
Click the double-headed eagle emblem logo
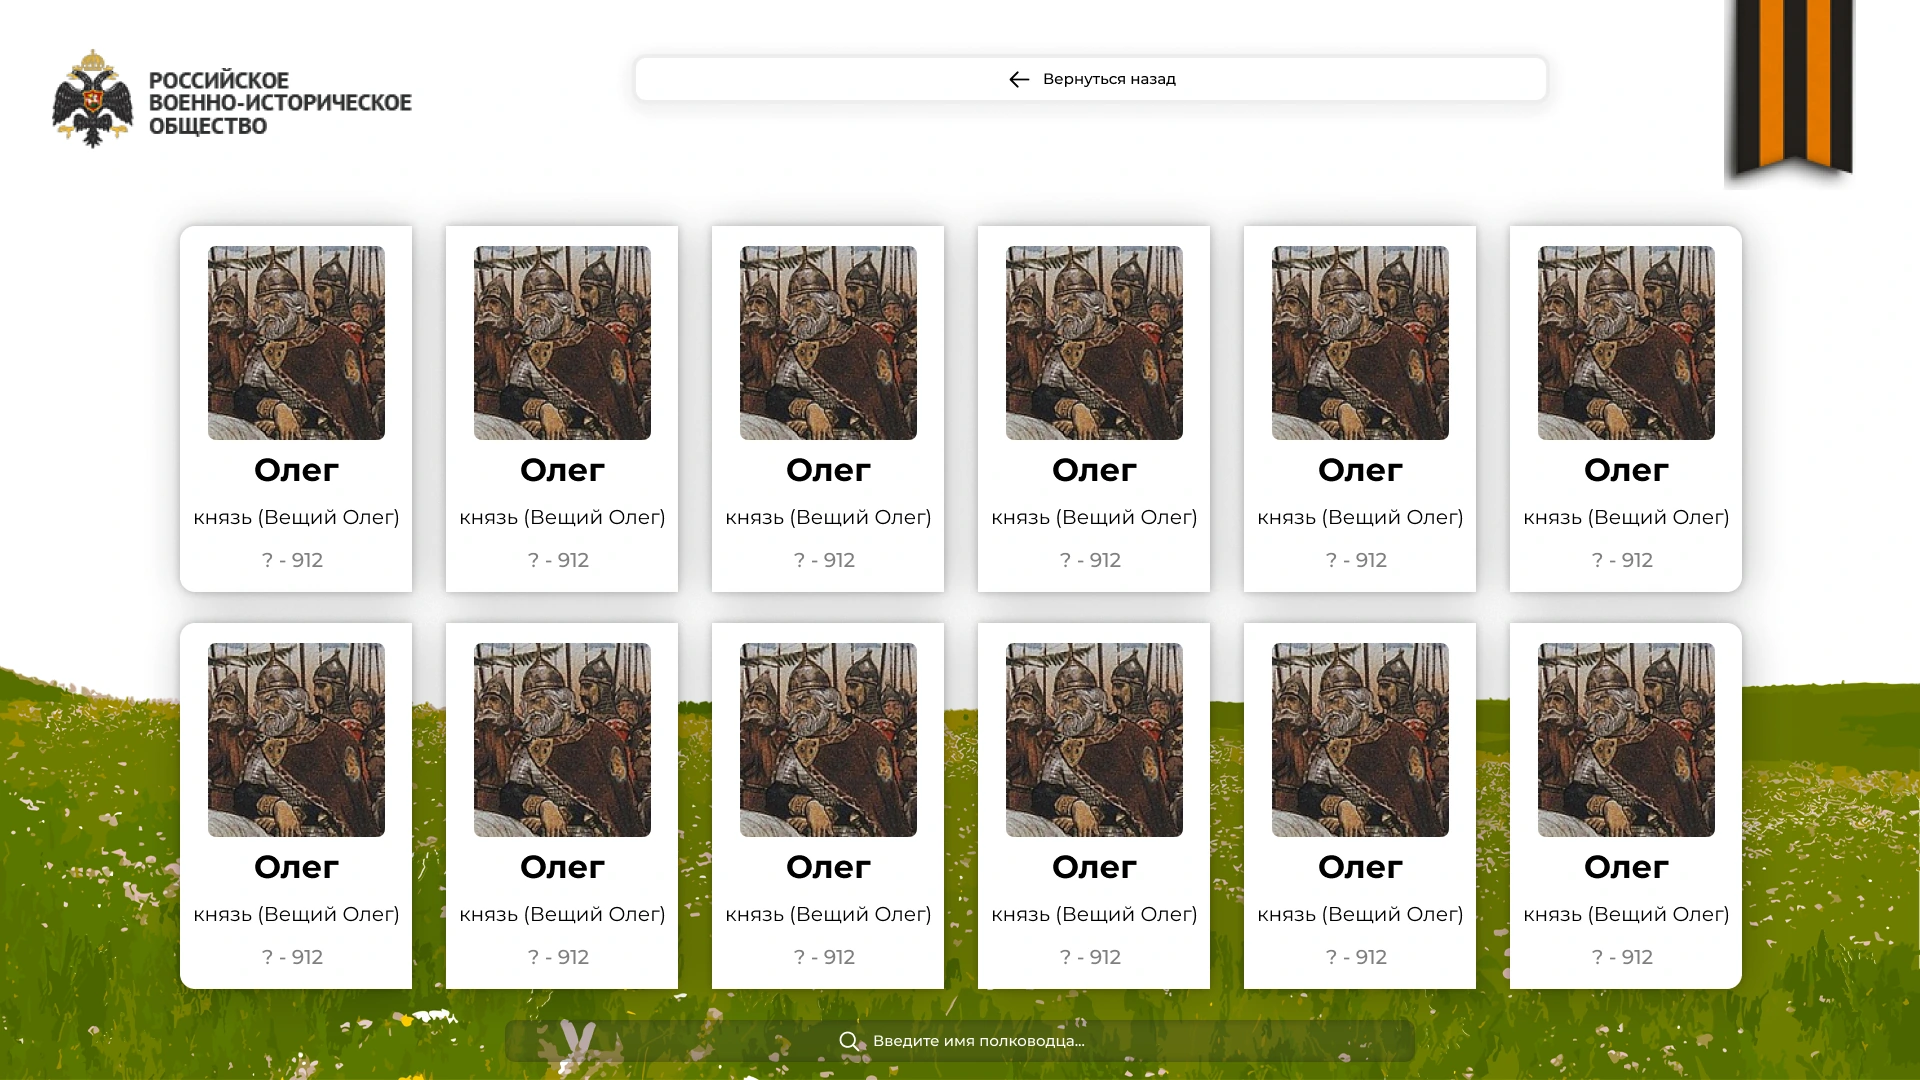92,99
